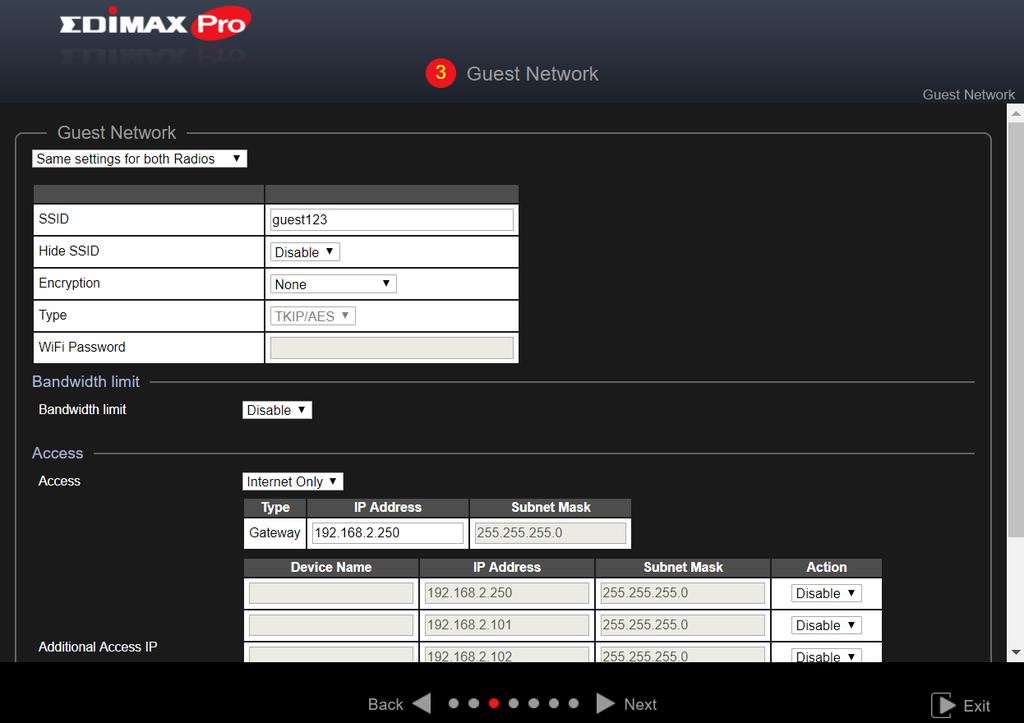The image size is (1024, 723).
Task: Click the 'Hide SSID' row label
Action: 69,251
